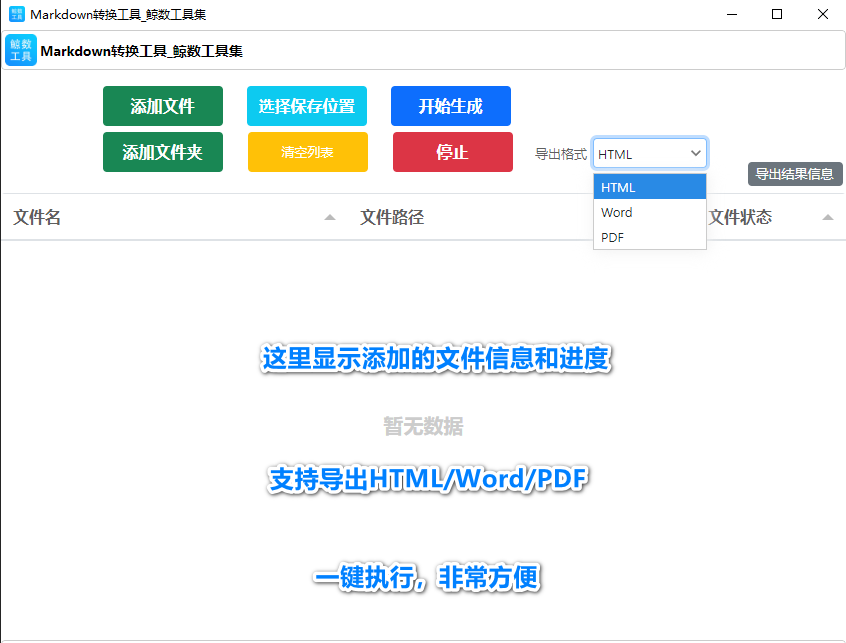Open 选择保存位置 to pick output folder
846x643 pixels.
pos(306,106)
